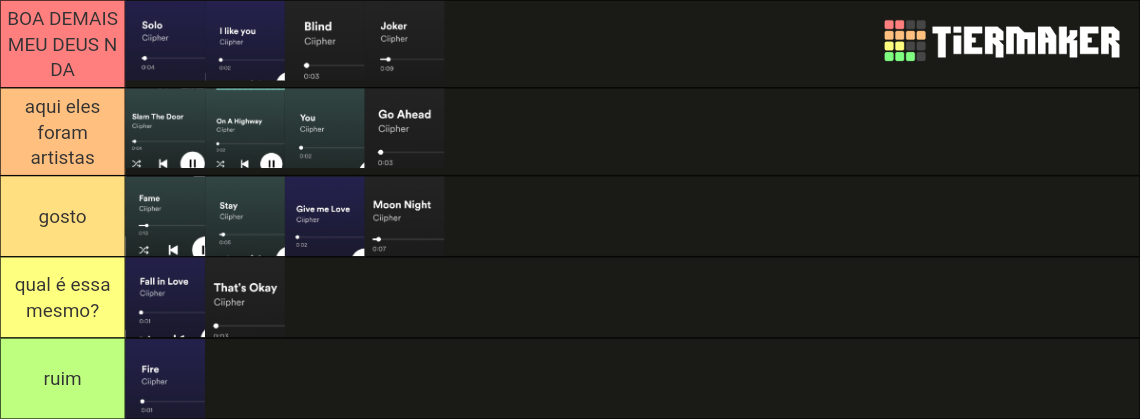The height and width of the screenshot is (419, 1140).
Task: Select the 'aqui eles foram artistas' tier label
Action: pyautogui.click(x=63, y=132)
